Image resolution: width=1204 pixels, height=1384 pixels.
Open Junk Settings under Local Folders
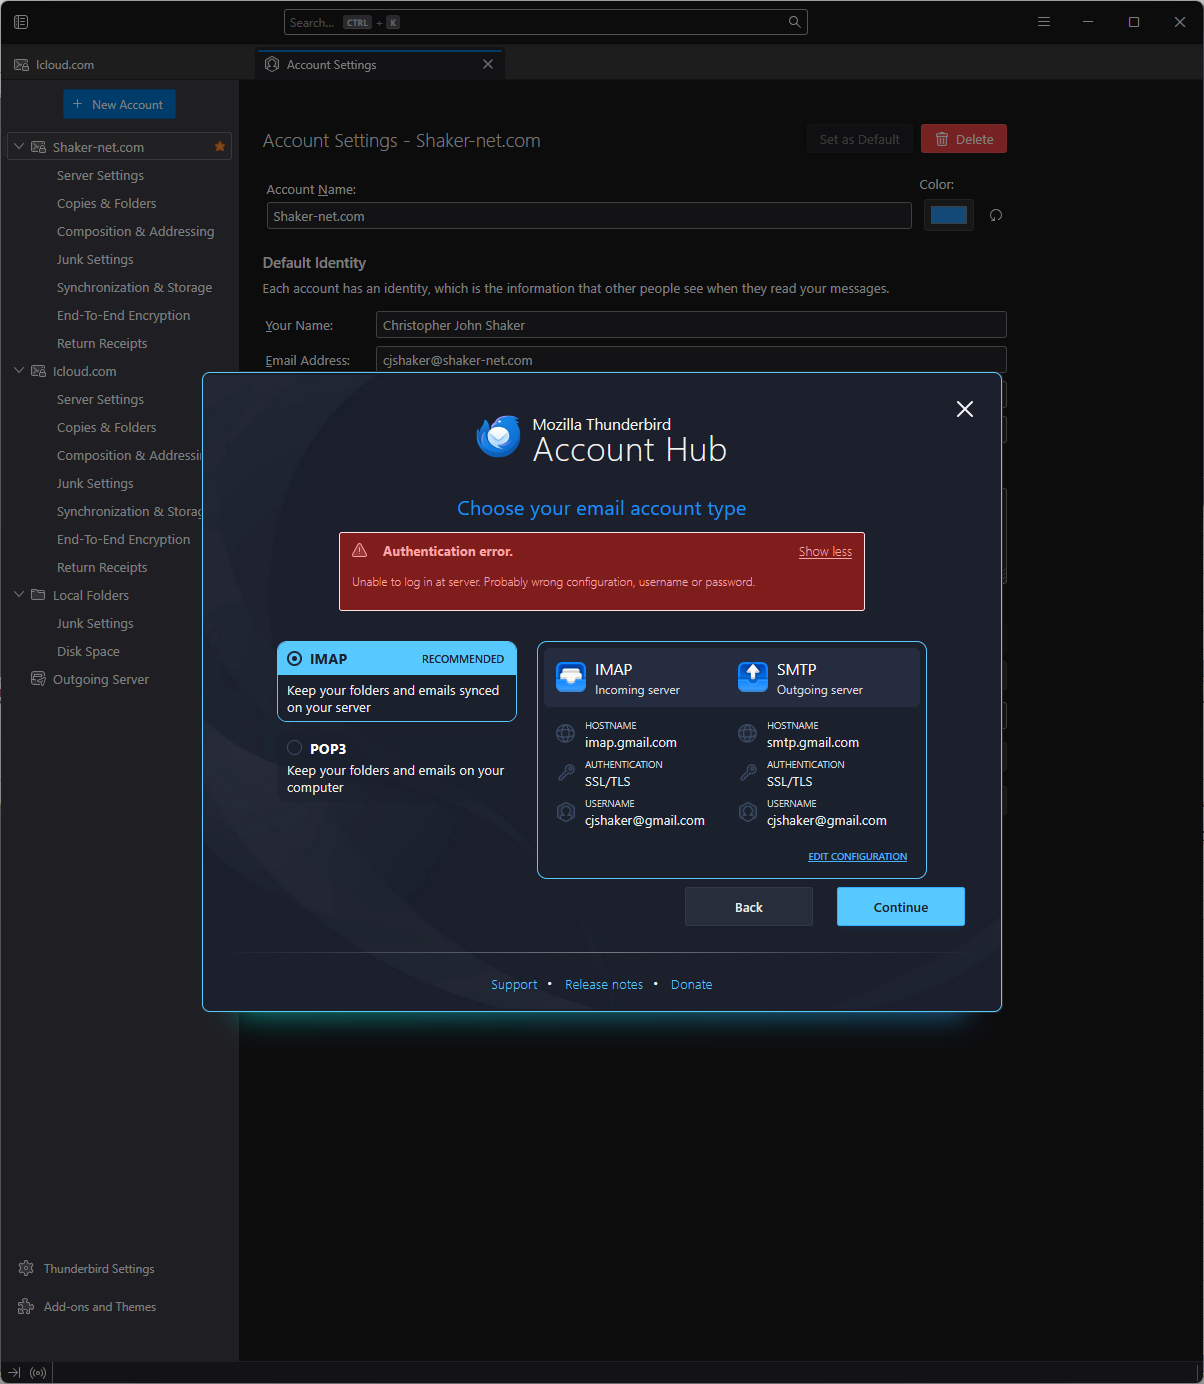(x=95, y=623)
